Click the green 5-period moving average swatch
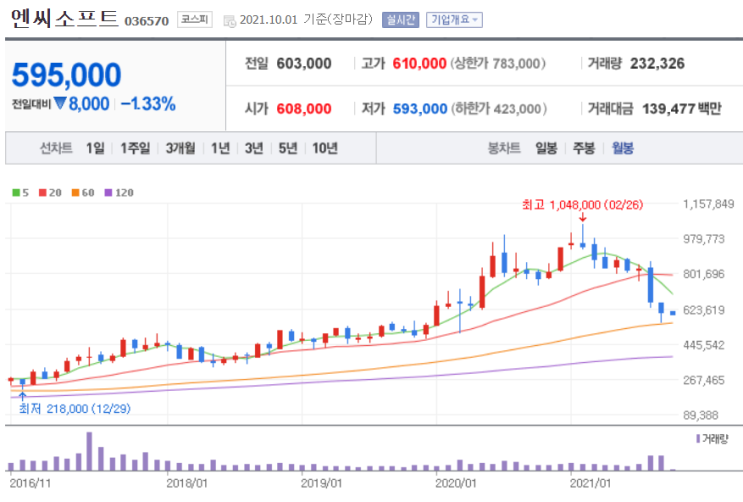Viewport: 743px width, 502px height. (16, 192)
